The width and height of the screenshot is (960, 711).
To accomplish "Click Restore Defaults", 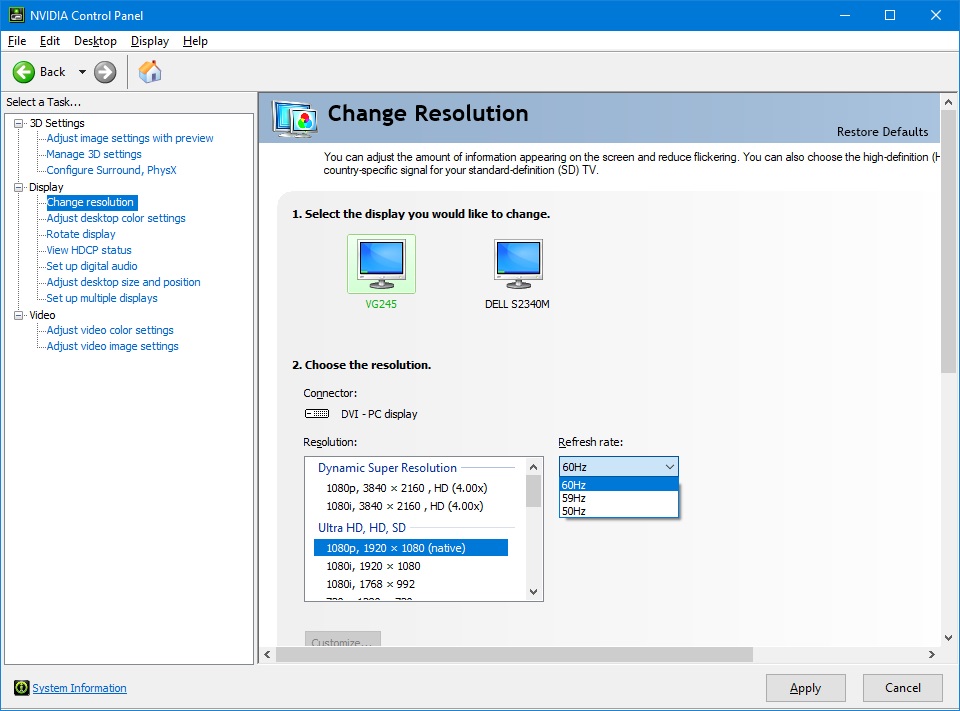I will [882, 132].
